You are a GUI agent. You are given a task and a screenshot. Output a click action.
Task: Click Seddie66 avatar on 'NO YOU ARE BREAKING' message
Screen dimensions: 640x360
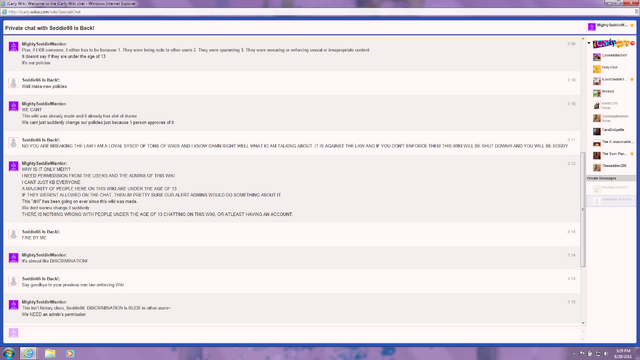[x=13, y=142]
